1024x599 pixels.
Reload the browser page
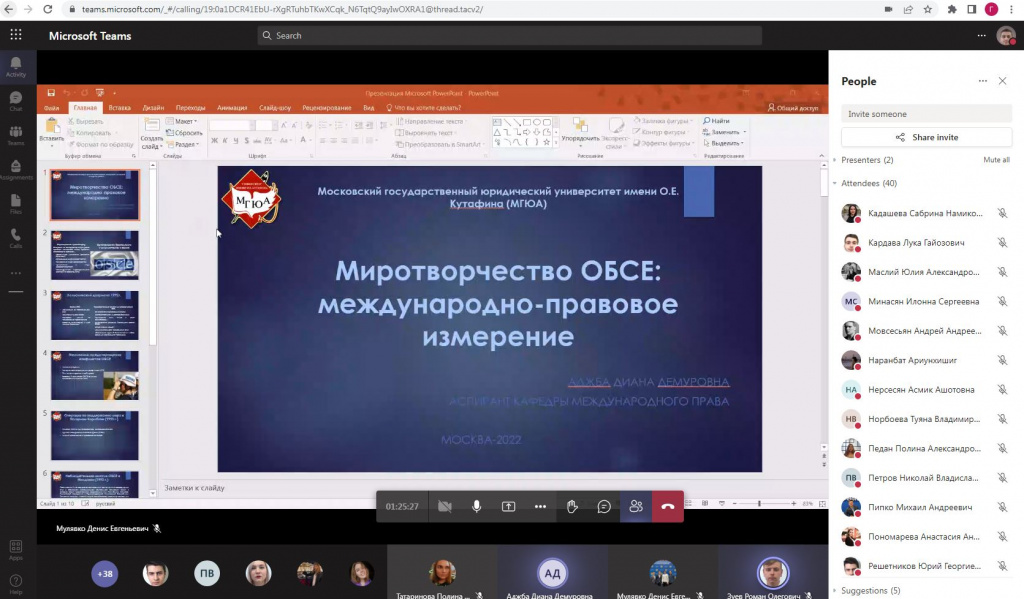coord(48,9)
